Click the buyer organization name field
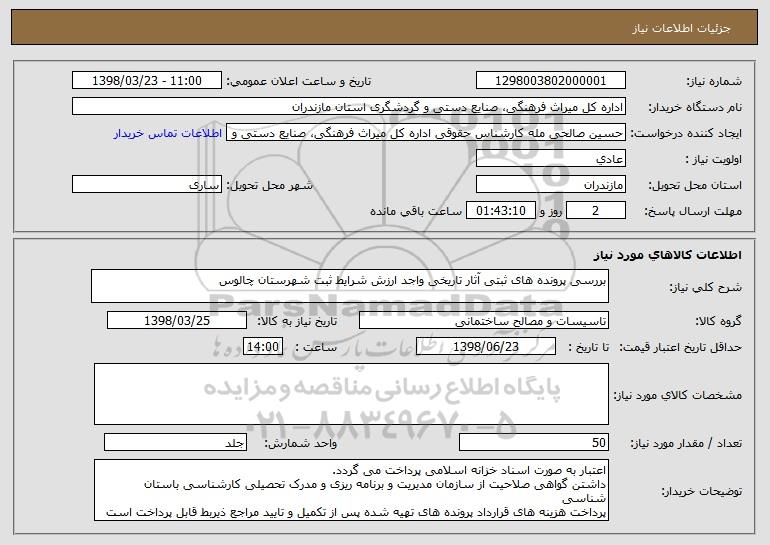770x545 pixels. [x=349, y=107]
